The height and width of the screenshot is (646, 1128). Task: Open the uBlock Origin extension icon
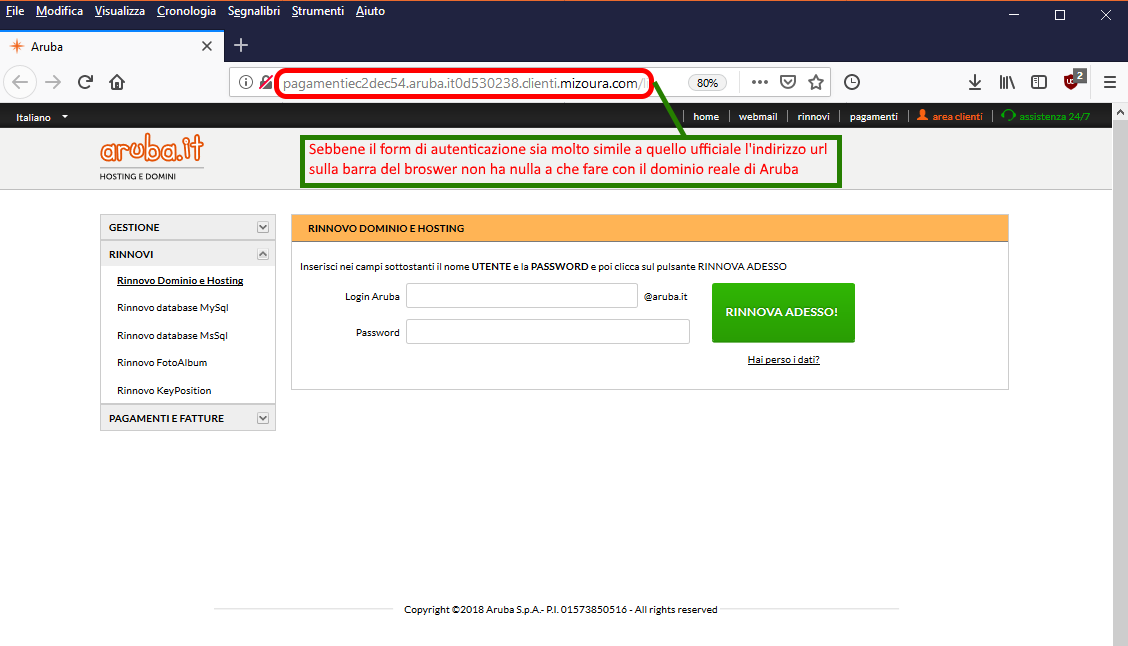click(x=1073, y=81)
